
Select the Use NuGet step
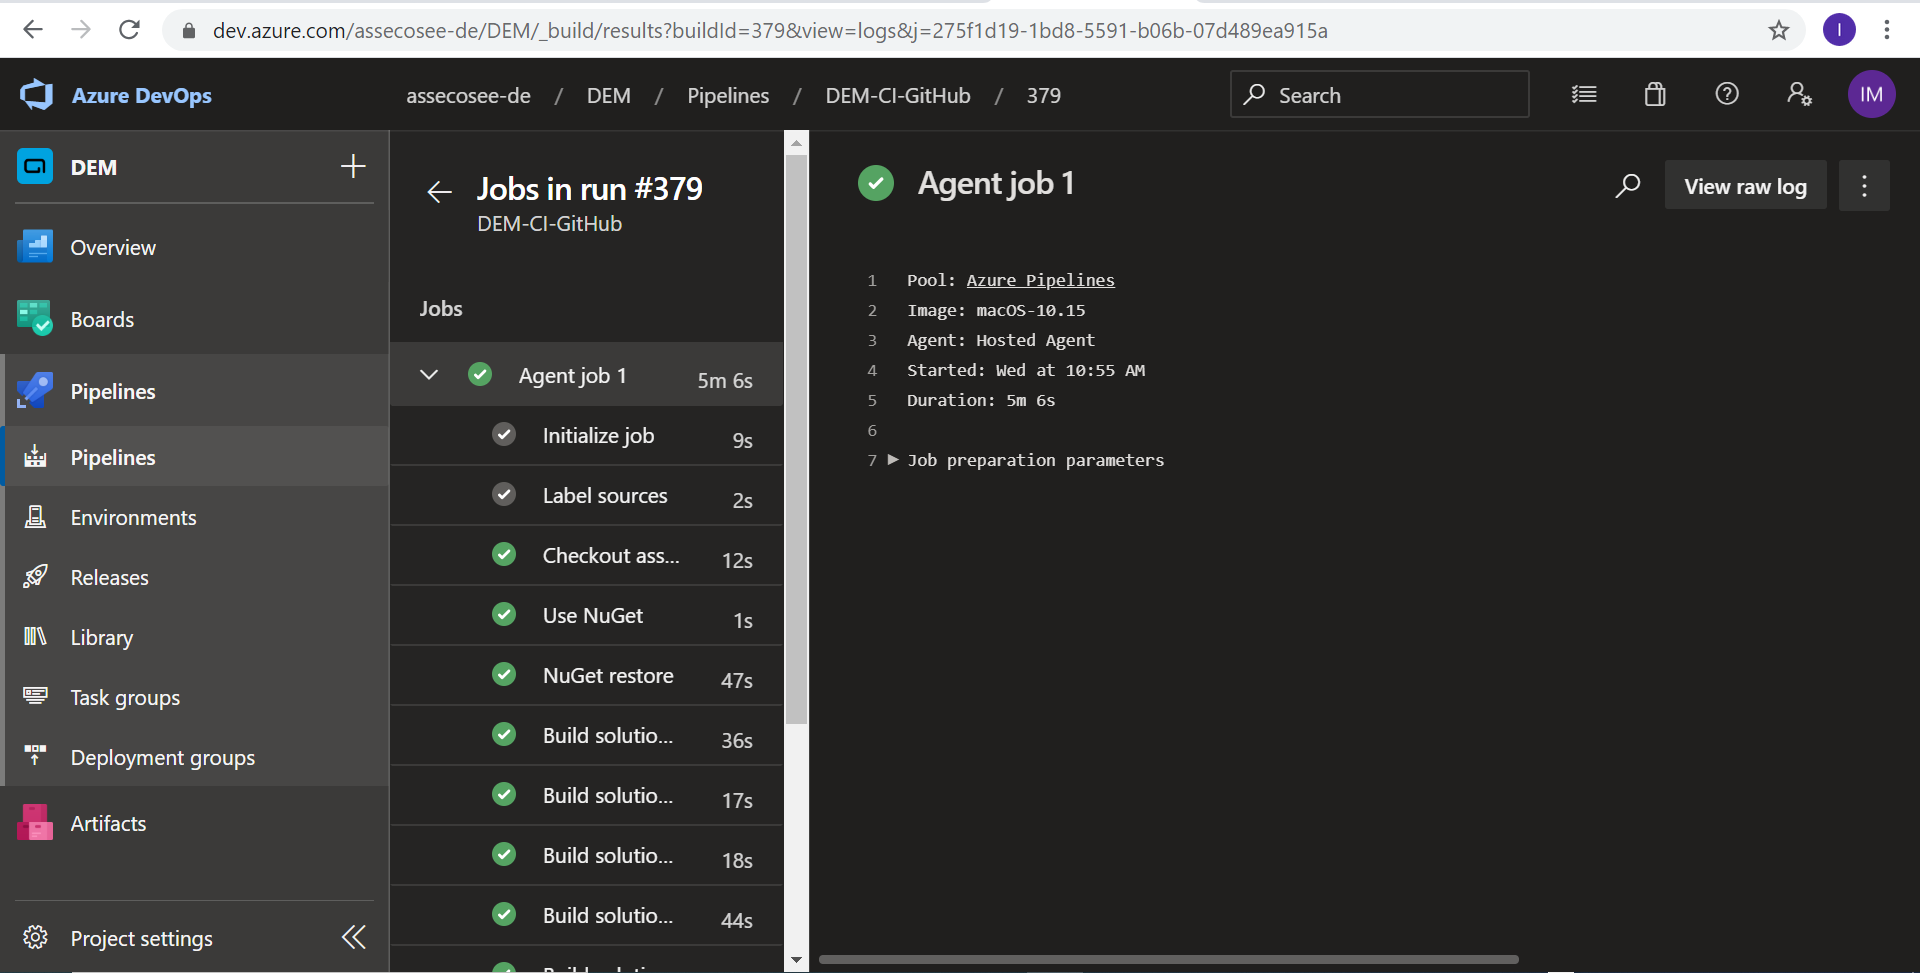click(x=586, y=616)
